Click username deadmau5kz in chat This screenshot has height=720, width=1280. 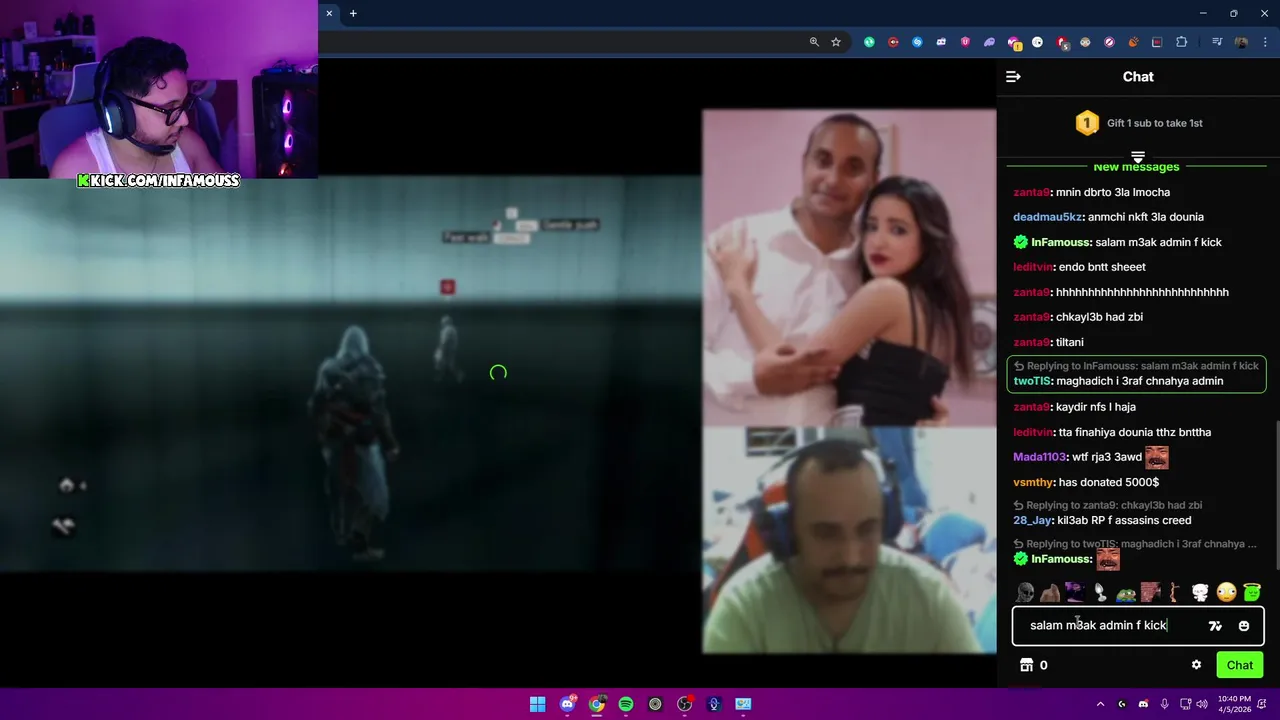click(x=1047, y=217)
